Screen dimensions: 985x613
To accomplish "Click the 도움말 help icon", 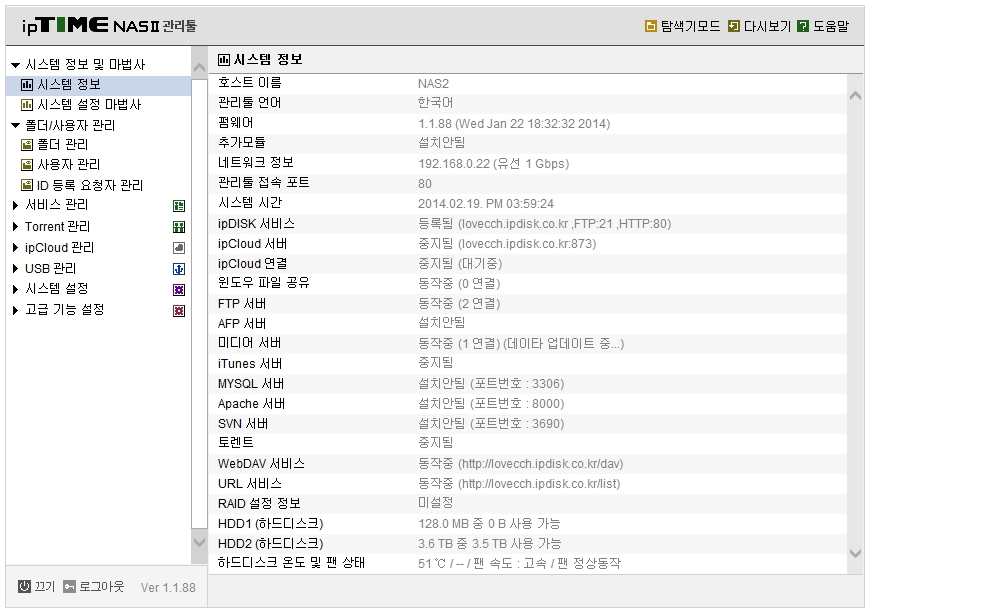I will [x=802, y=26].
